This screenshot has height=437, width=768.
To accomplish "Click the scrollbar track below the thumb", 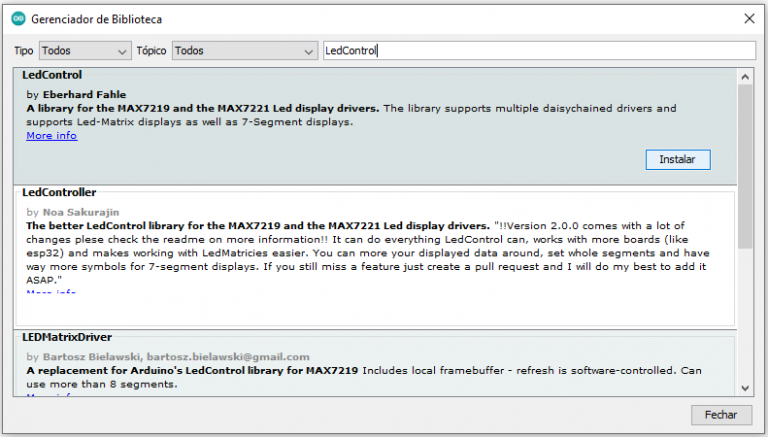I will 745,320.
